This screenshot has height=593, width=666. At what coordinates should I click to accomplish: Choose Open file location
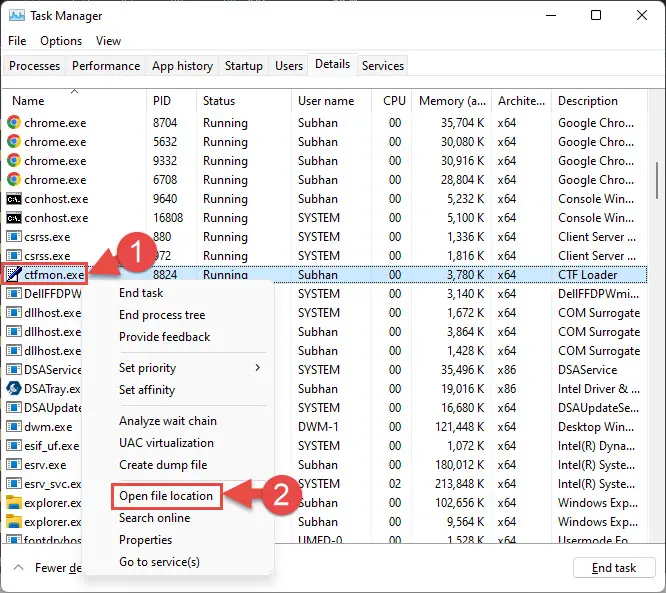click(166, 496)
